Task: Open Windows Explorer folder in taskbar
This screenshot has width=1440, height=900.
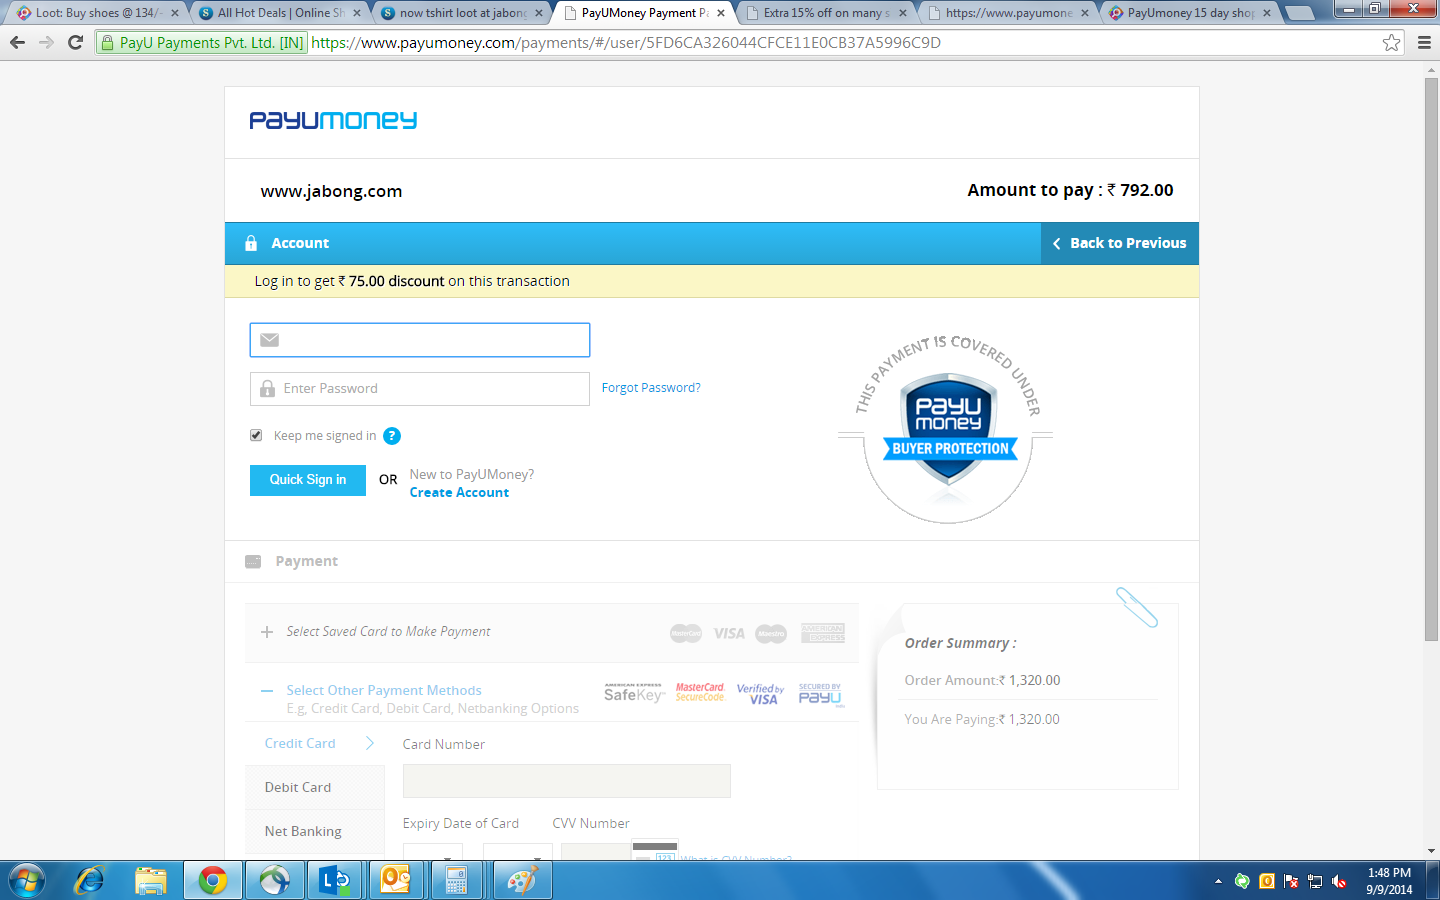Action: click(x=151, y=881)
